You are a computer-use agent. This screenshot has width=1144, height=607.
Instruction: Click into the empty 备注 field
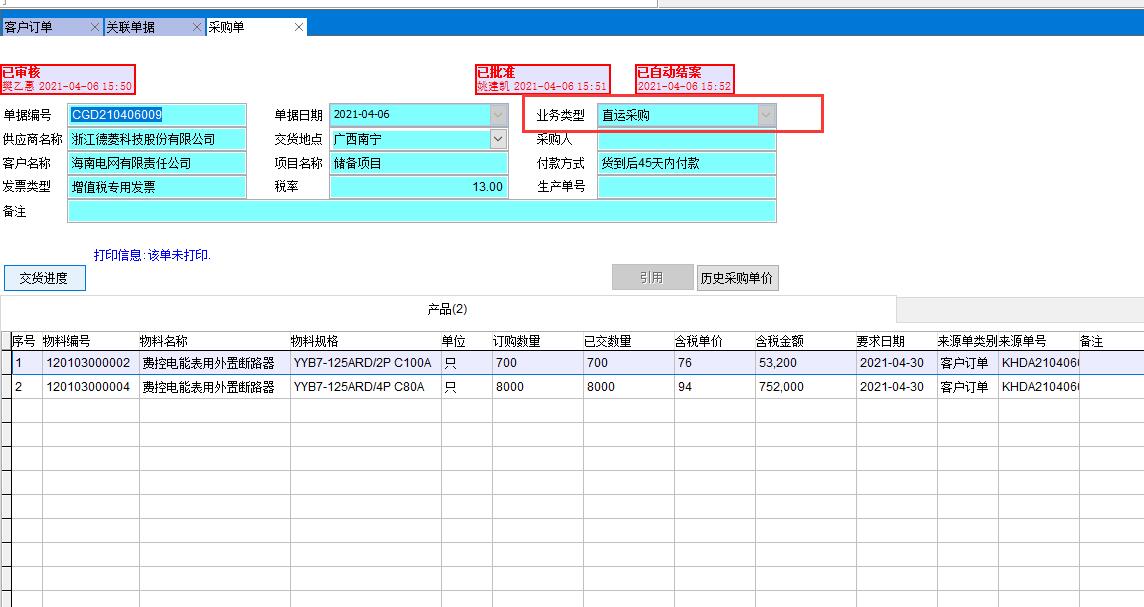pyautogui.click(x=420, y=211)
